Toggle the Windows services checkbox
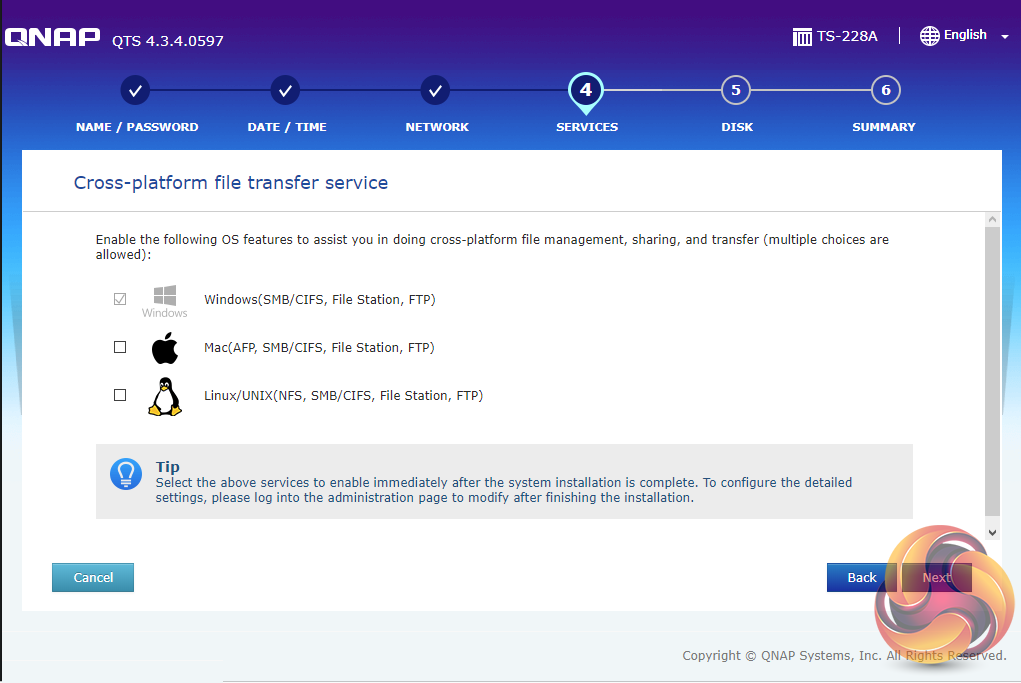The height and width of the screenshot is (683, 1021). (x=120, y=299)
